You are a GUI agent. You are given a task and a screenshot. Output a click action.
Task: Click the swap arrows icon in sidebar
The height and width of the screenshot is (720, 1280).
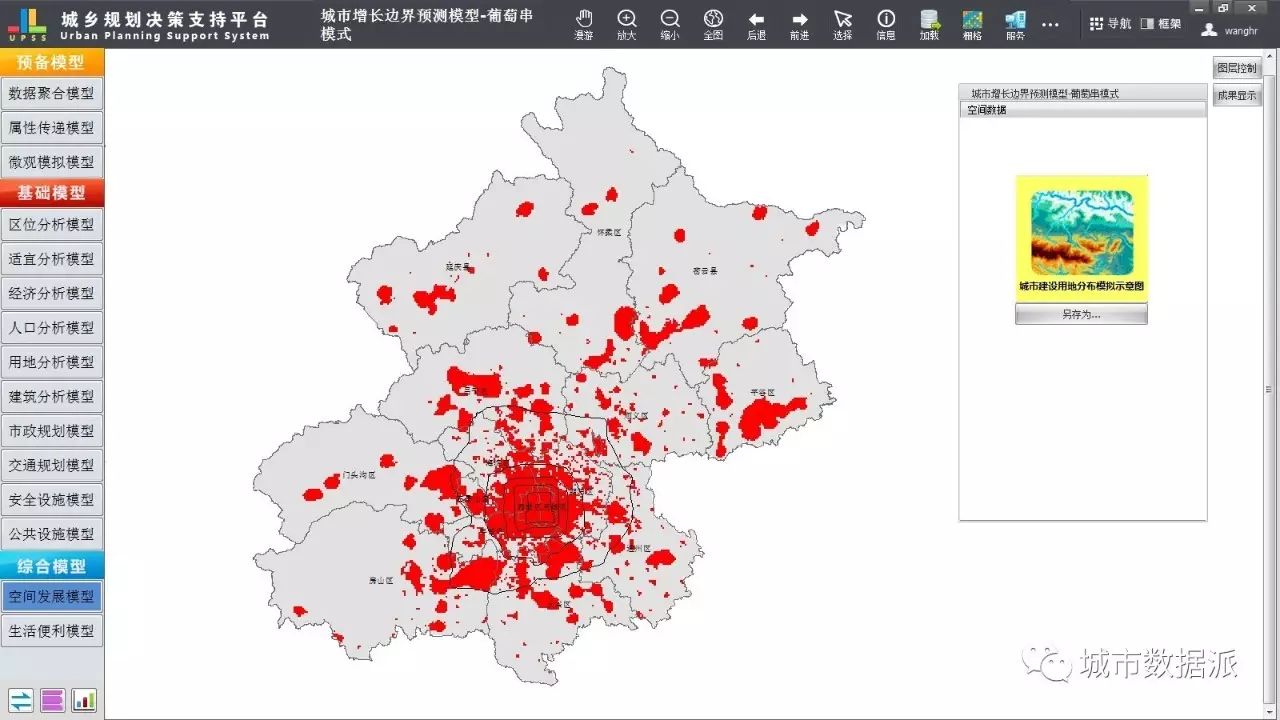tap(20, 700)
